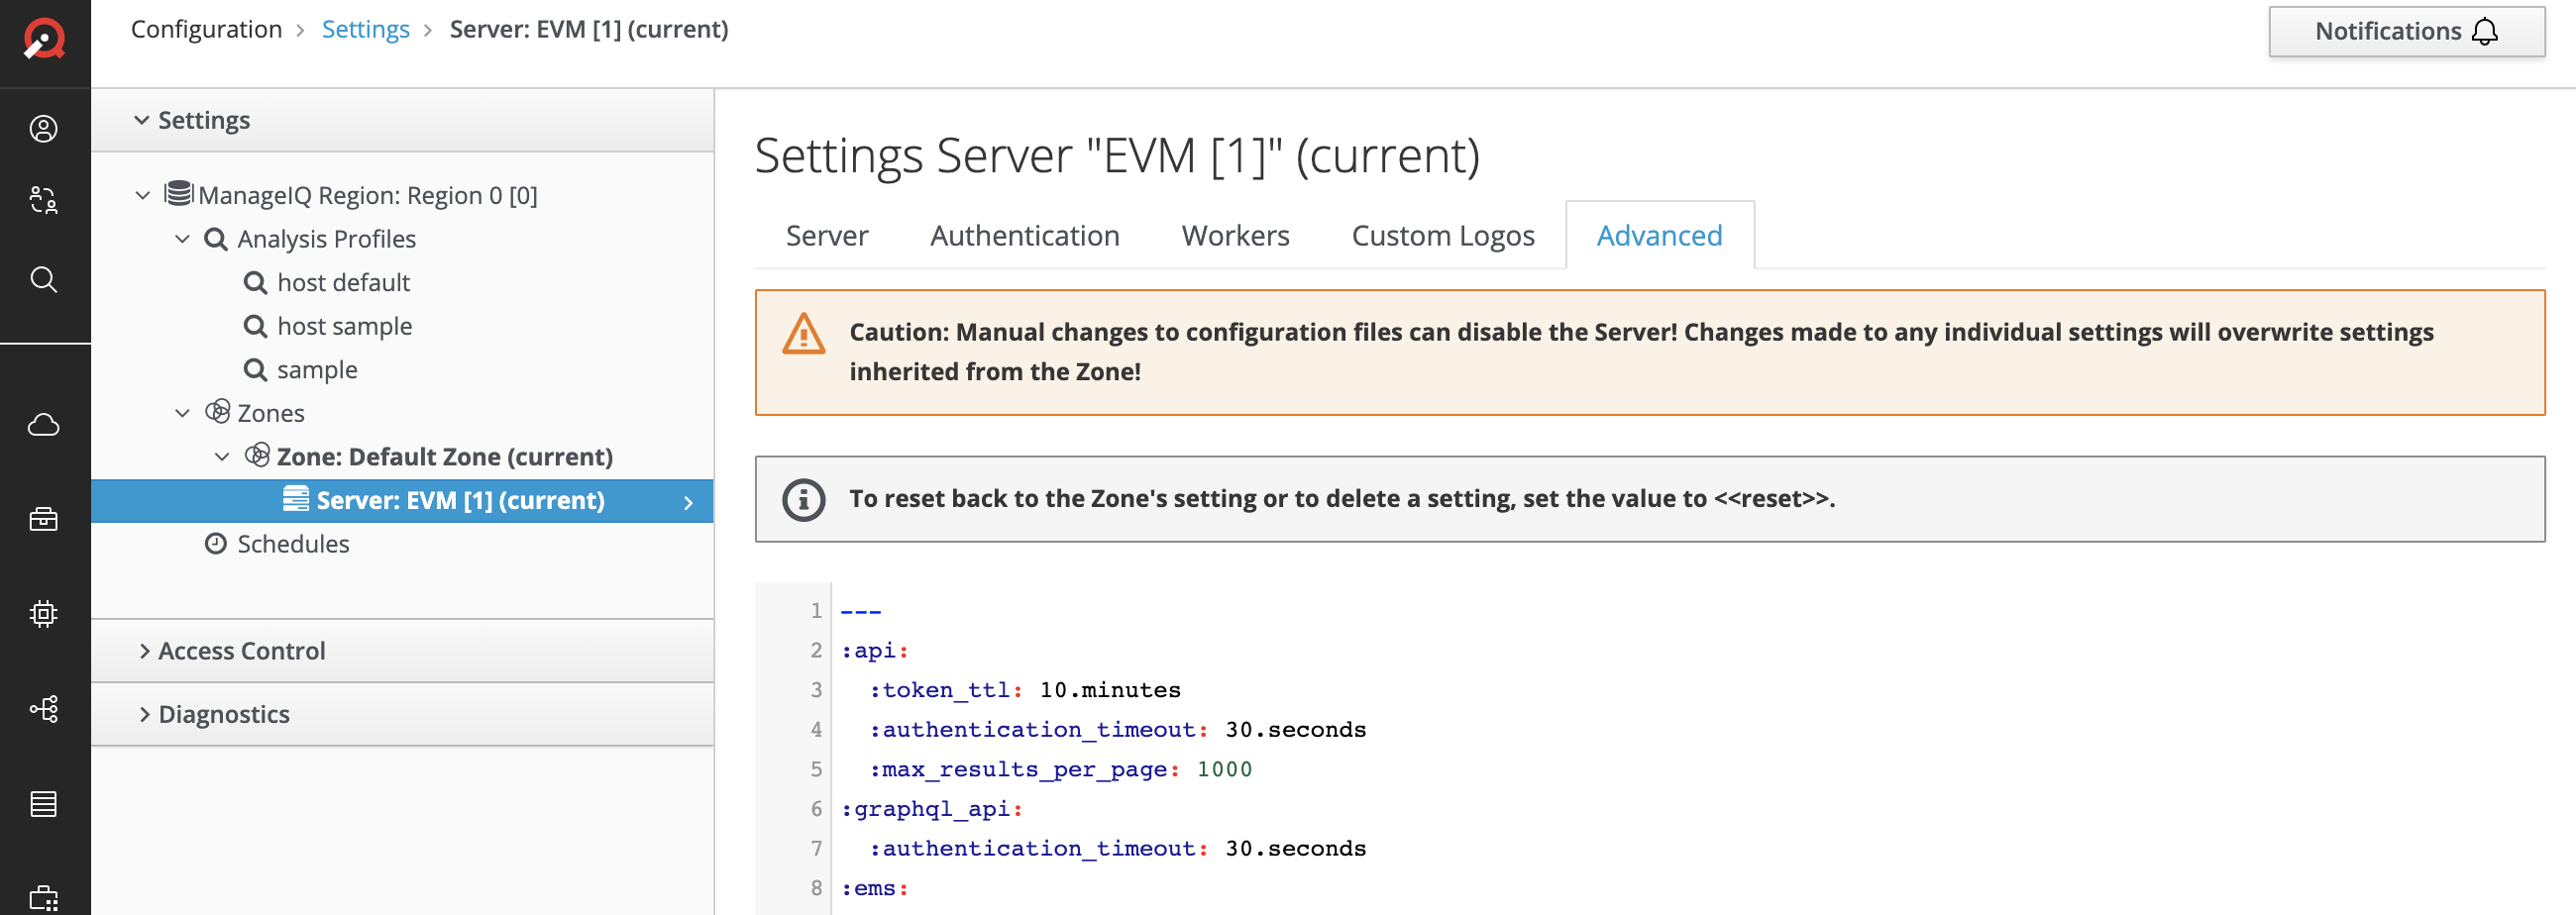Collapse the Zones tree node arrow

(182, 413)
